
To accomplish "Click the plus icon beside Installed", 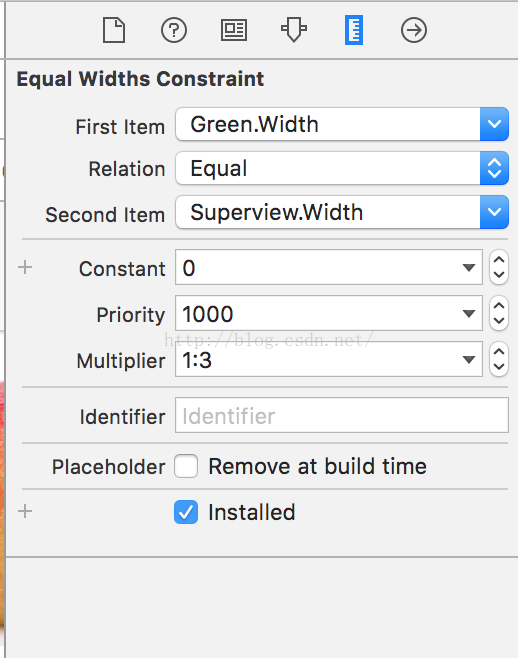I will click(x=25, y=512).
